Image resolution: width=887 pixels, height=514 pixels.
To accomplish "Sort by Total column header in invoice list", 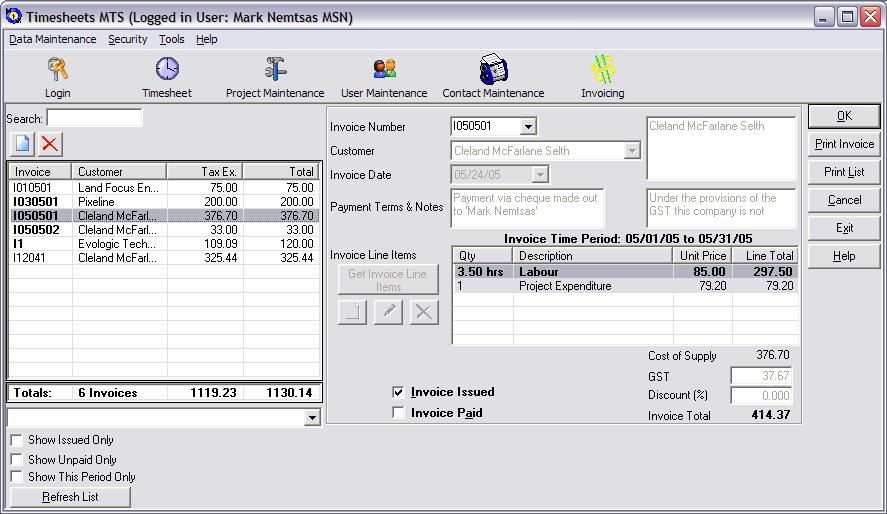I will point(282,171).
